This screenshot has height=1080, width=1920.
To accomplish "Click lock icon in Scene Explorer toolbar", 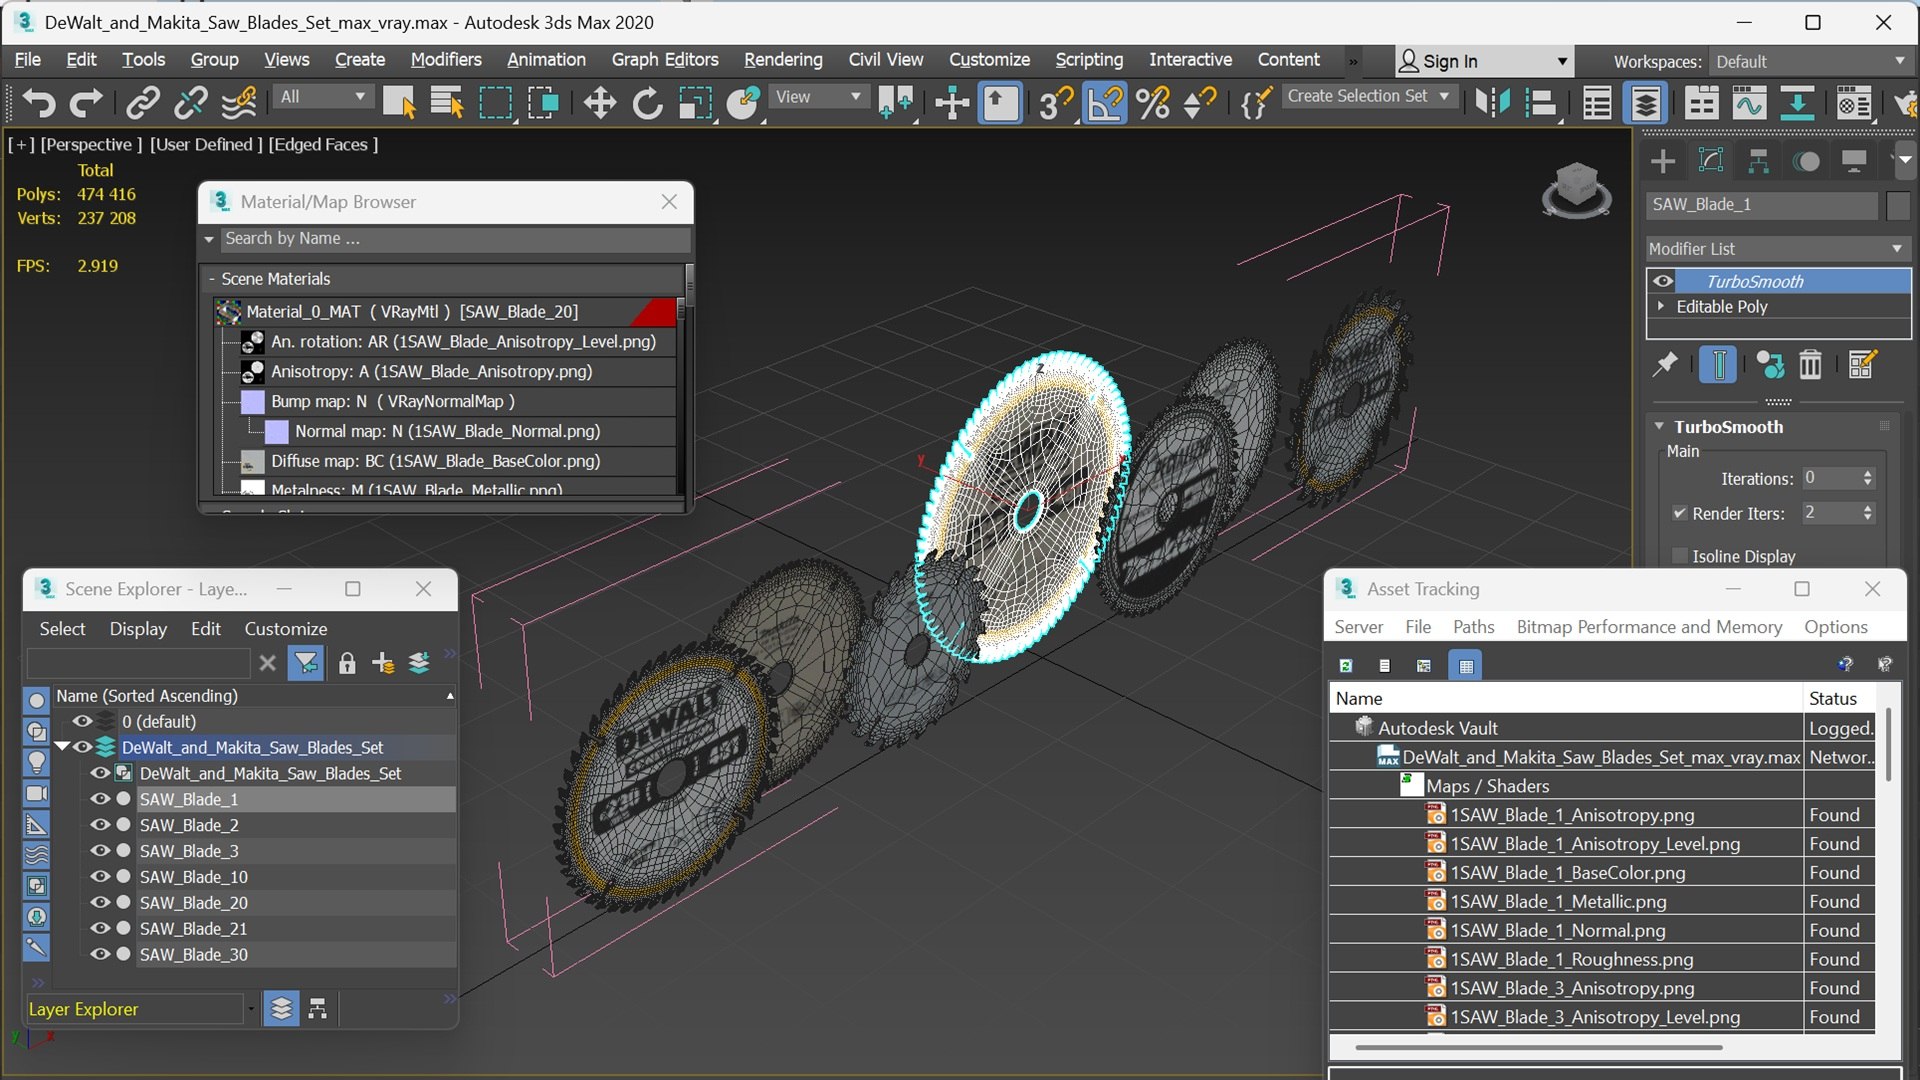I will [x=346, y=663].
